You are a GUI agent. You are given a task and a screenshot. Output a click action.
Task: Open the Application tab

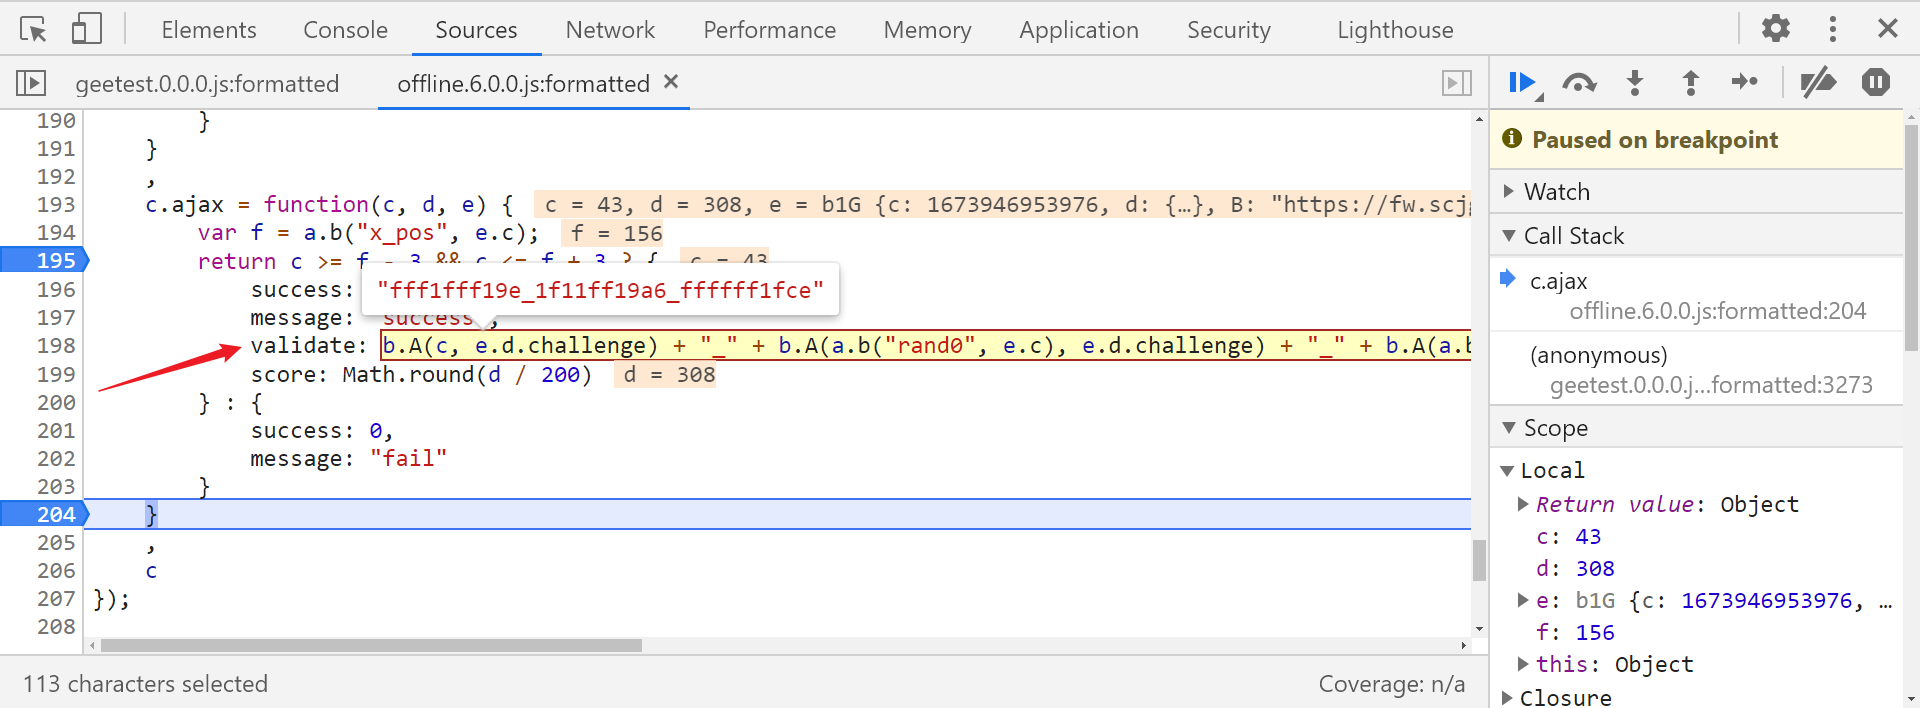pyautogui.click(x=1078, y=30)
